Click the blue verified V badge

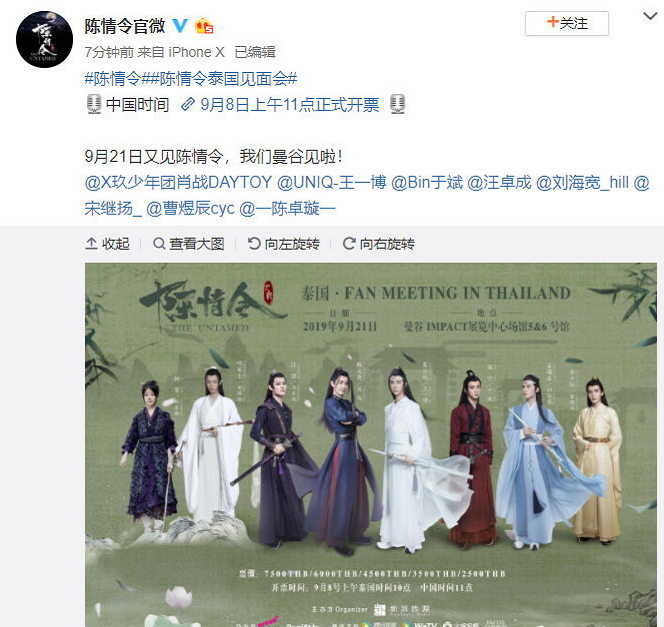tap(180, 25)
